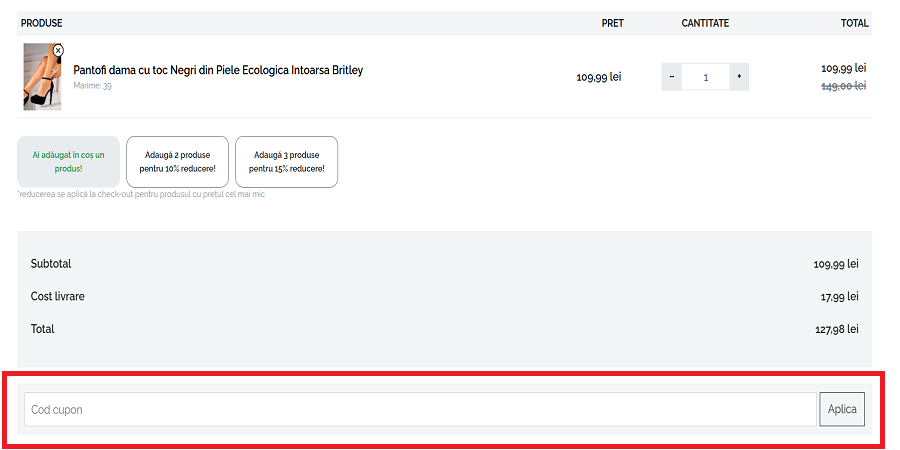Increase product quantity with plus button

click(x=739, y=77)
